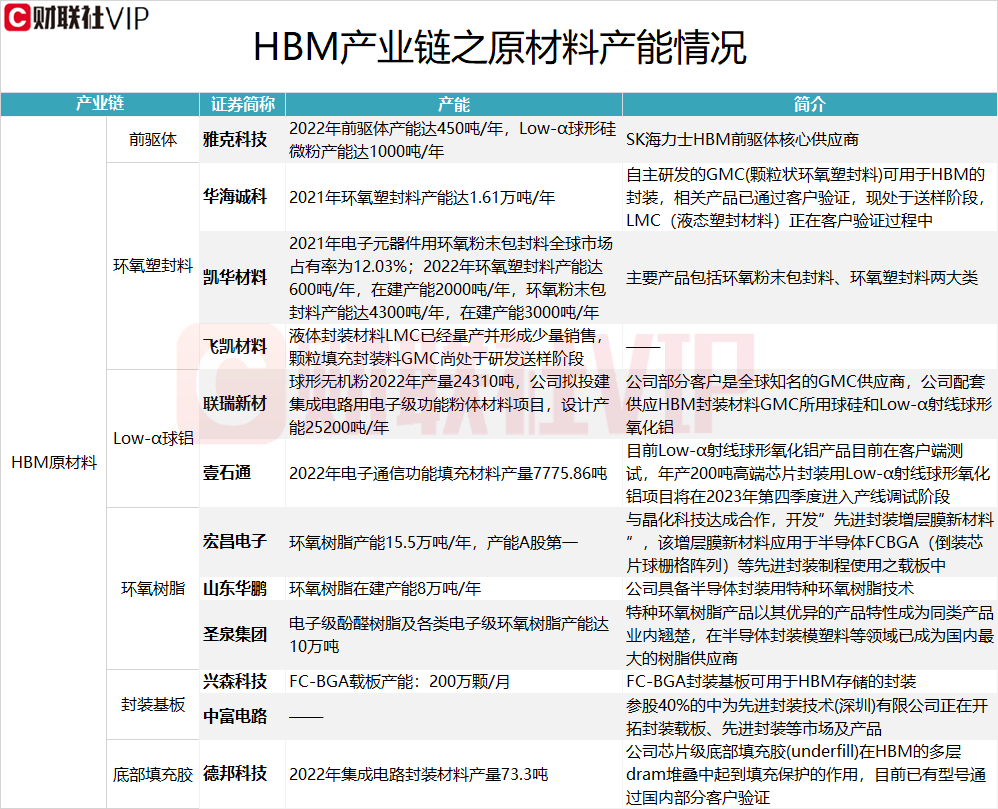
Task: Click 宏昌电子 description about 晶化科技达成合作
Action: (x=810, y=542)
